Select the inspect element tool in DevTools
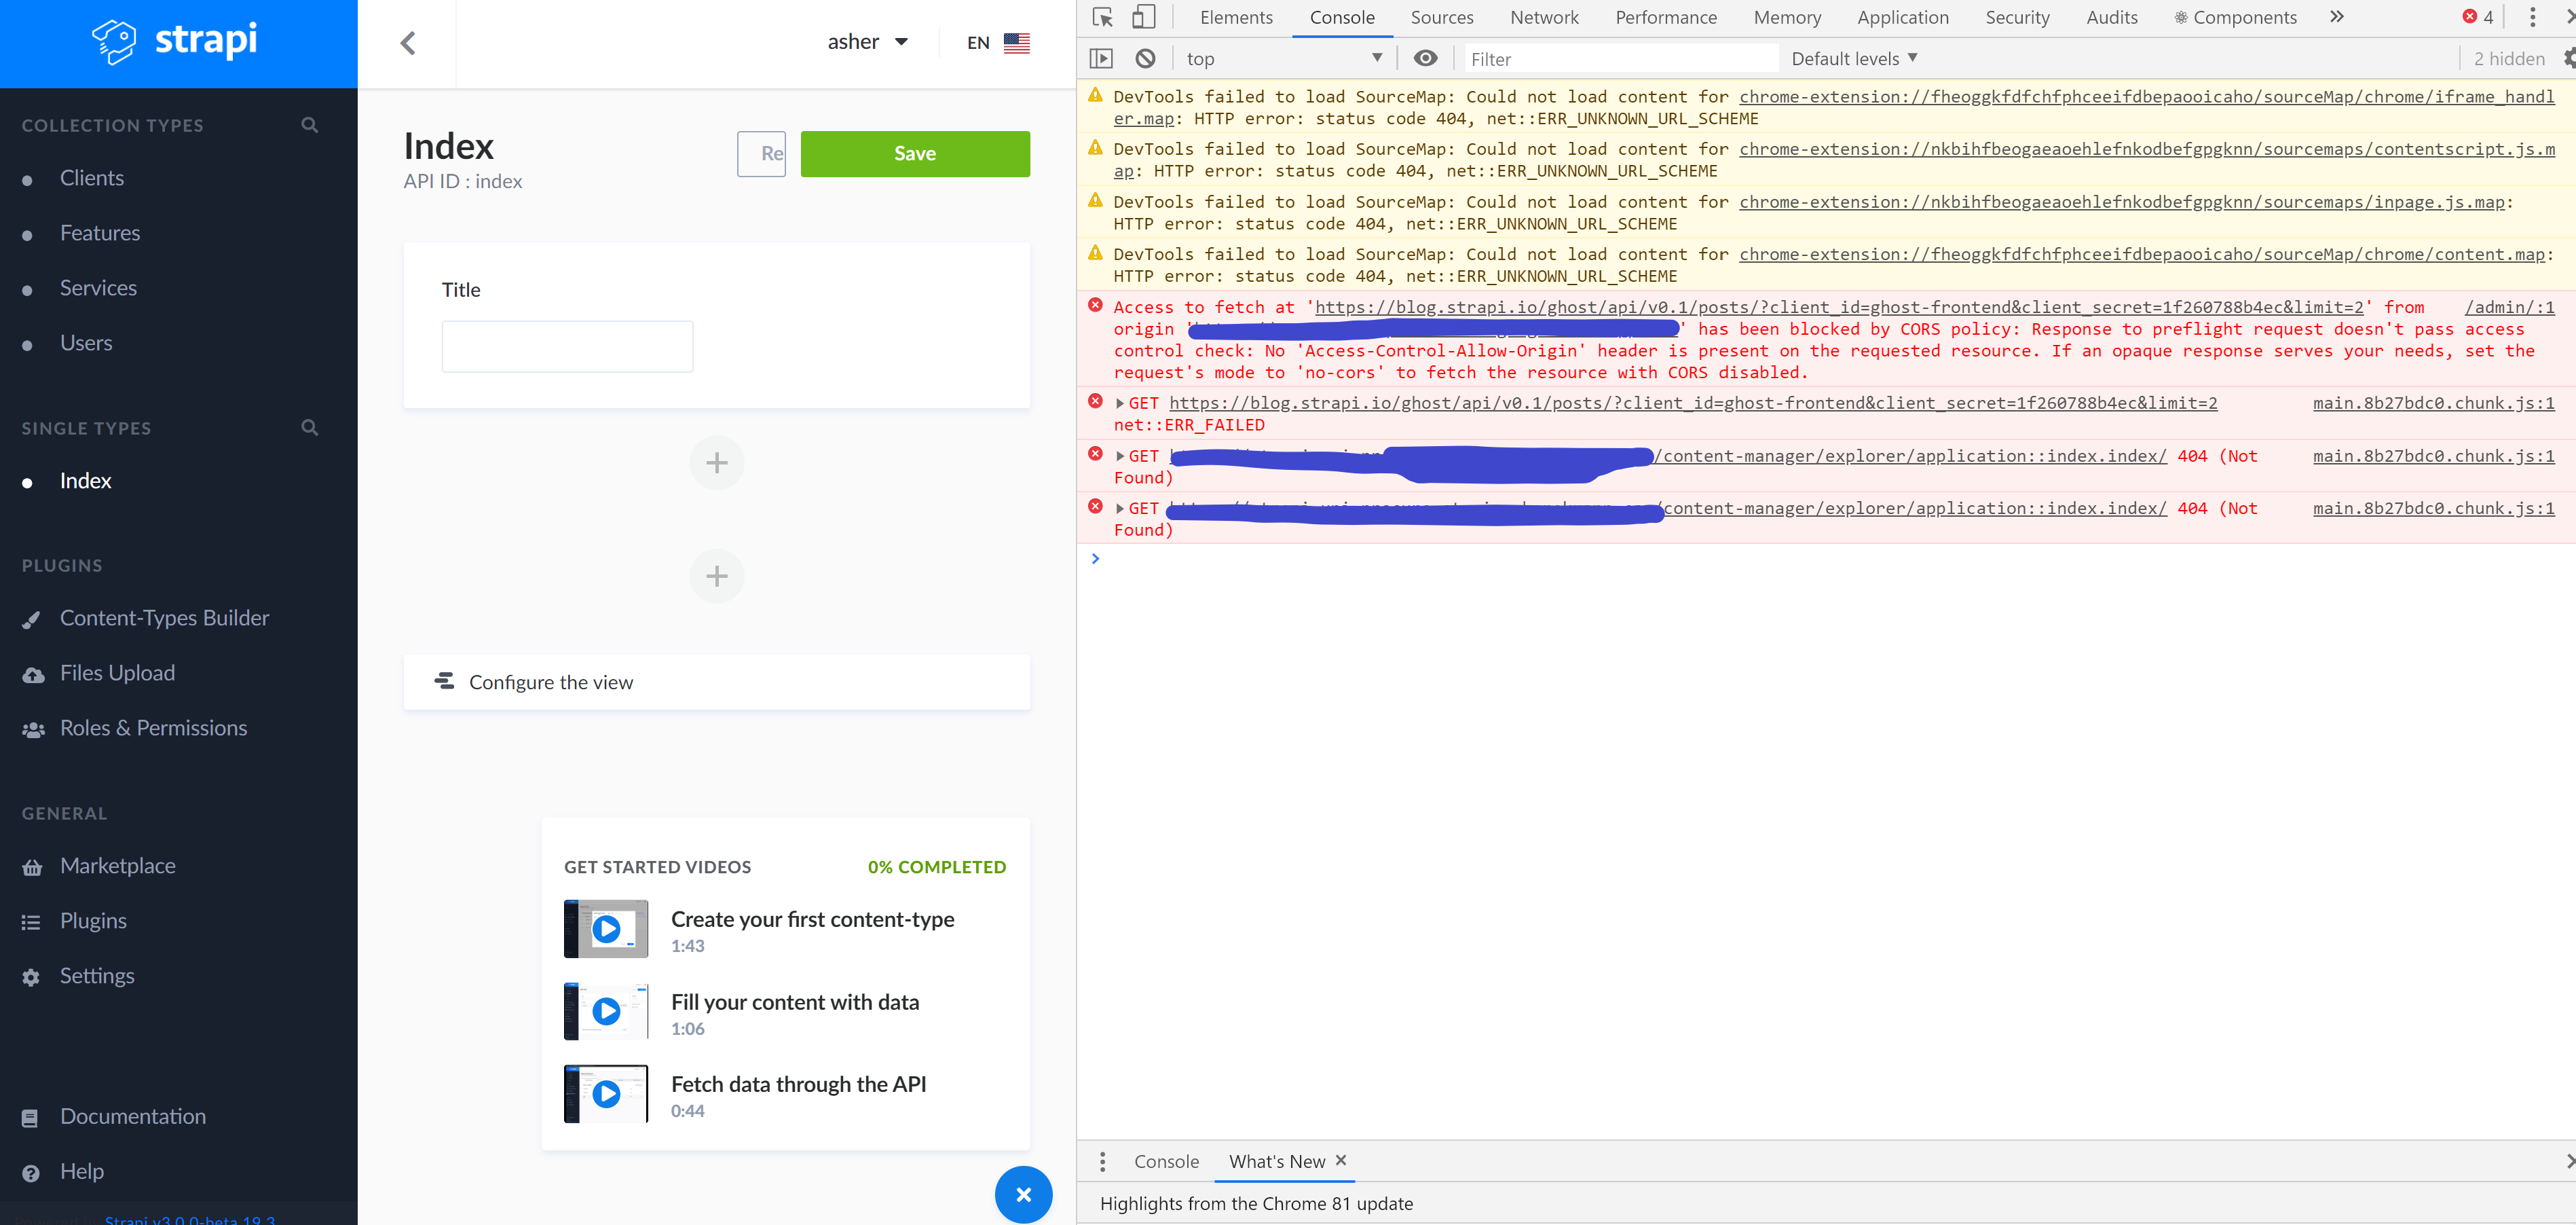This screenshot has width=2576, height=1225. (x=1103, y=17)
